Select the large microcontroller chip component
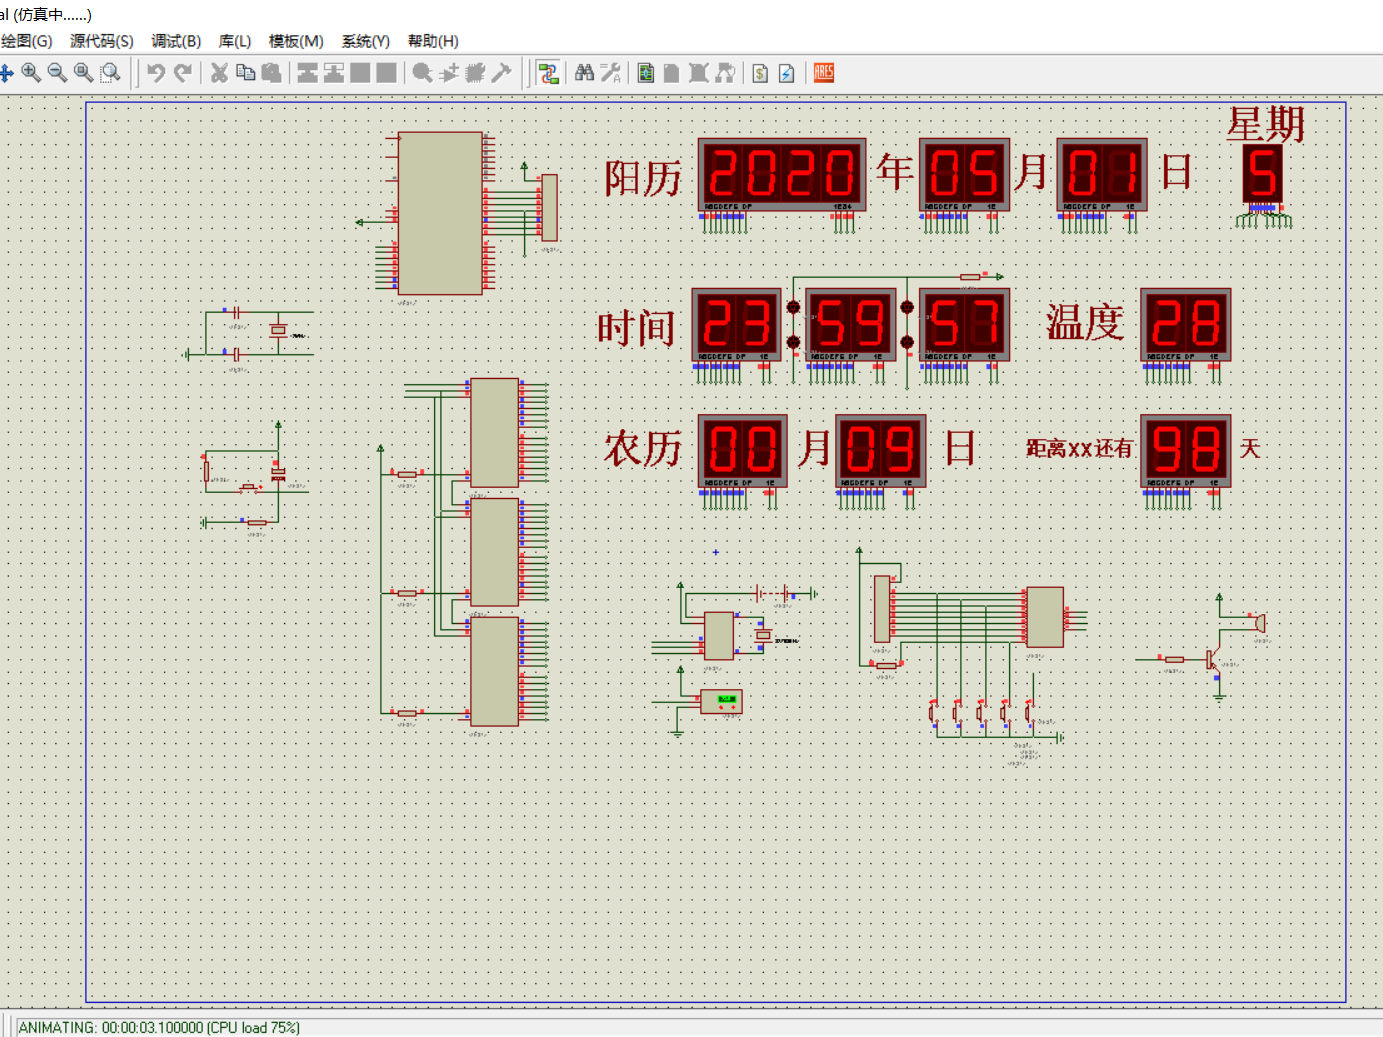Image resolution: width=1383 pixels, height=1037 pixels. [440, 213]
